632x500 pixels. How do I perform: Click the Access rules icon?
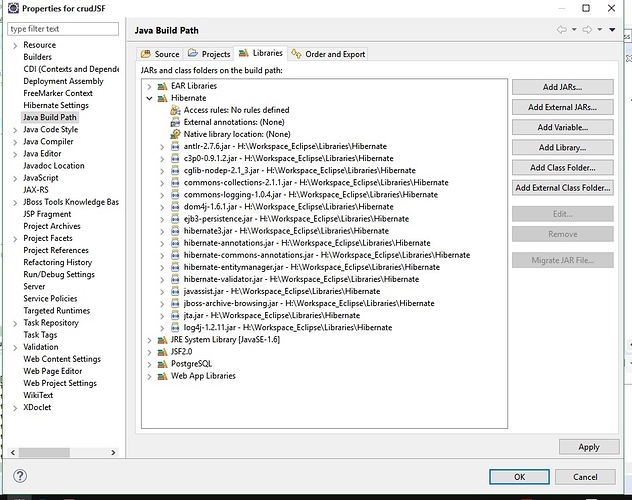tap(176, 110)
